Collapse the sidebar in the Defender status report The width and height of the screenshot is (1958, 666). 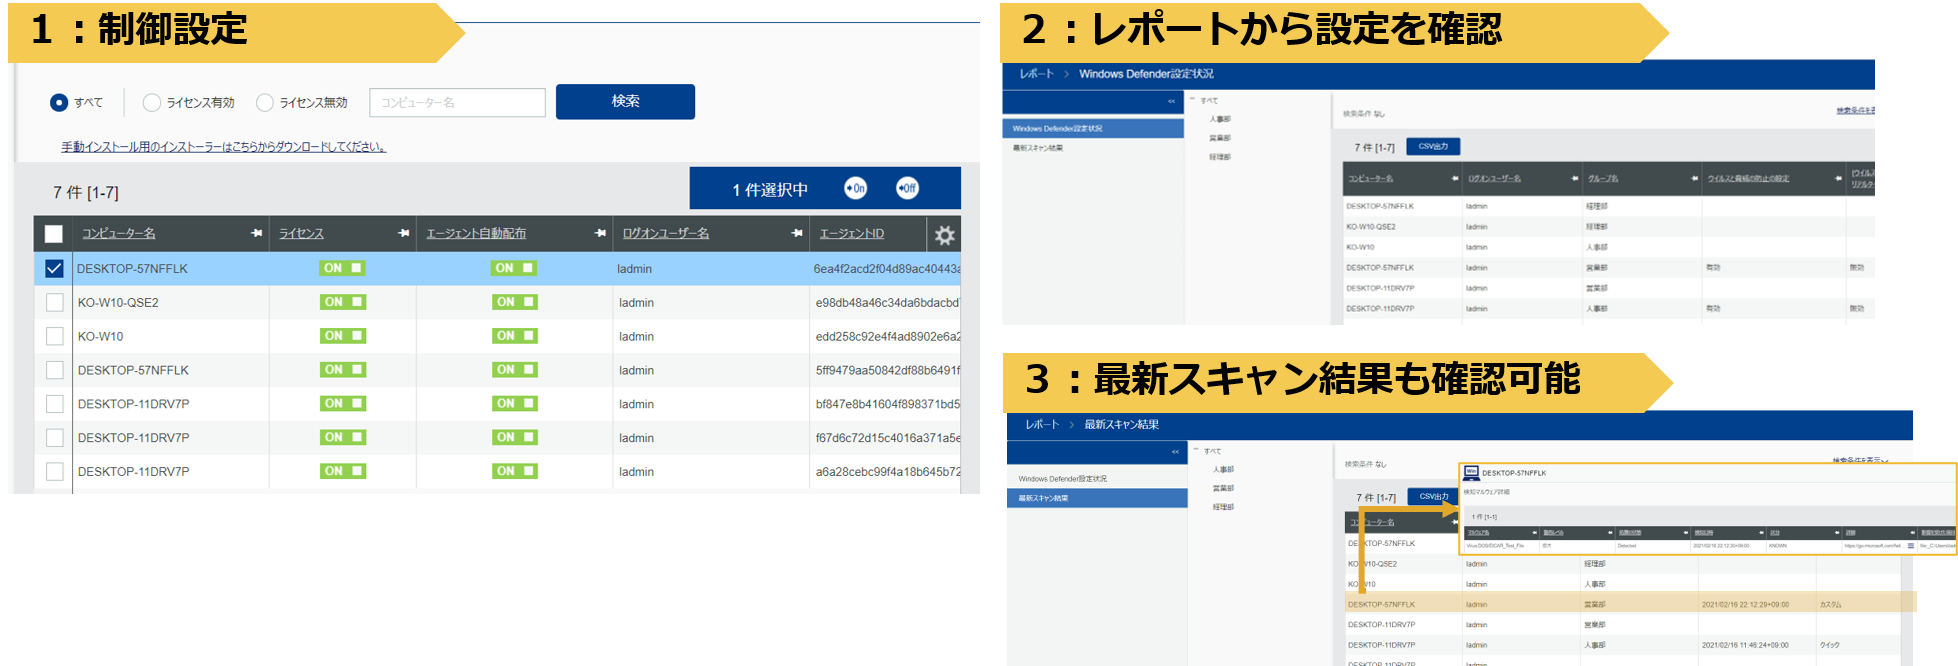click(1172, 101)
